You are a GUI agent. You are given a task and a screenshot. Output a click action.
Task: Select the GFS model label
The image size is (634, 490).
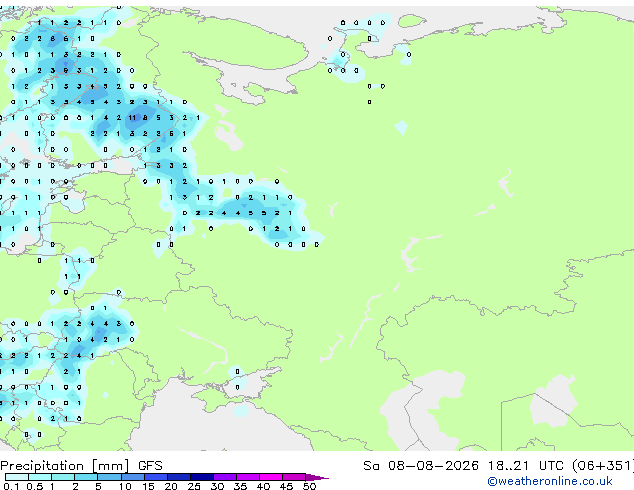150,466
